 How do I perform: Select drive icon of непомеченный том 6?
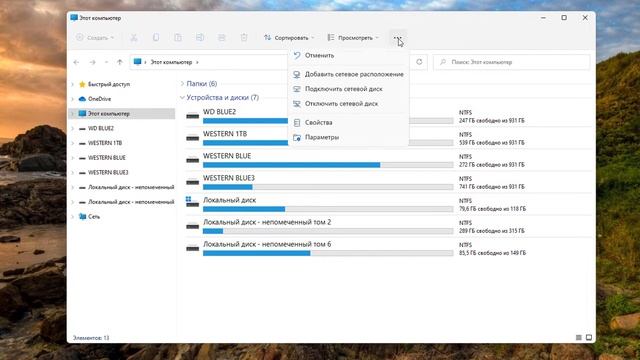click(193, 249)
